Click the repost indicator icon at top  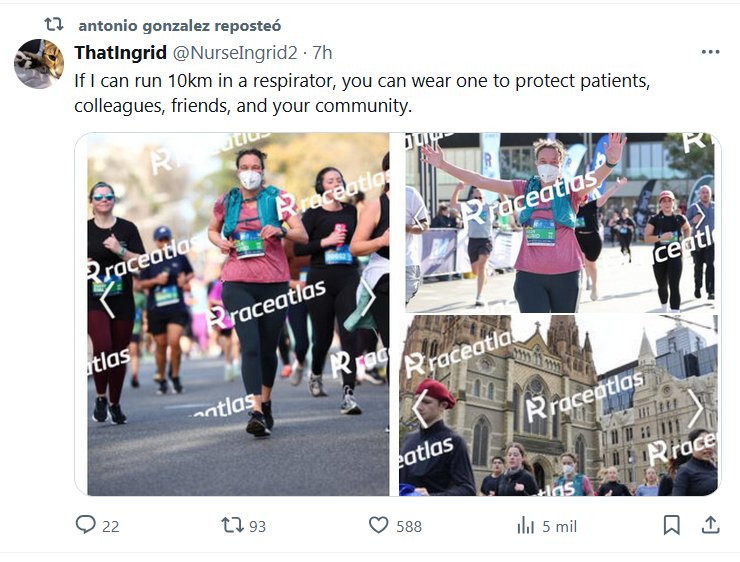(54, 24)
